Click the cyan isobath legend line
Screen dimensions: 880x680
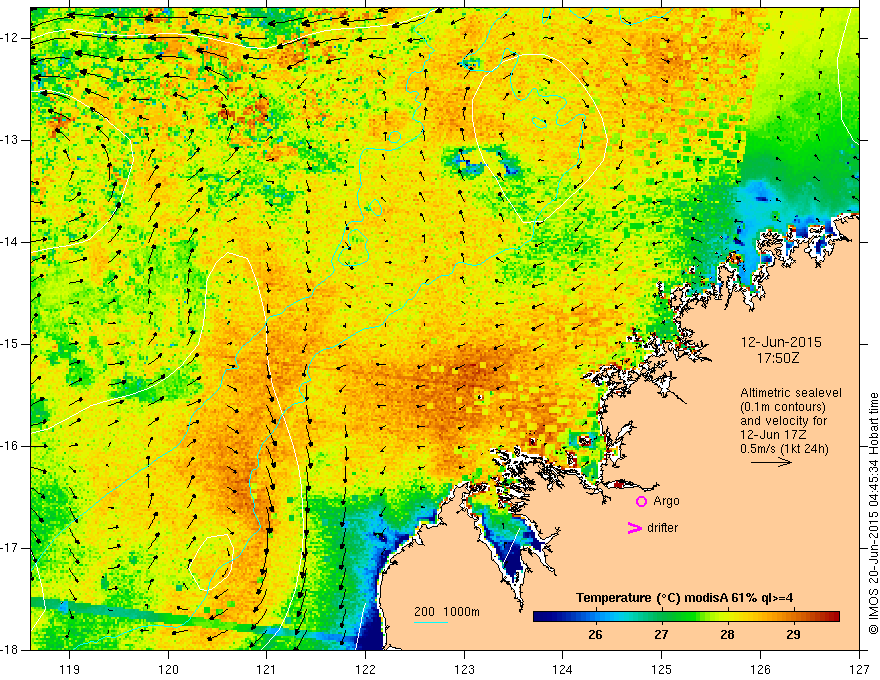(x=431, y=622)
